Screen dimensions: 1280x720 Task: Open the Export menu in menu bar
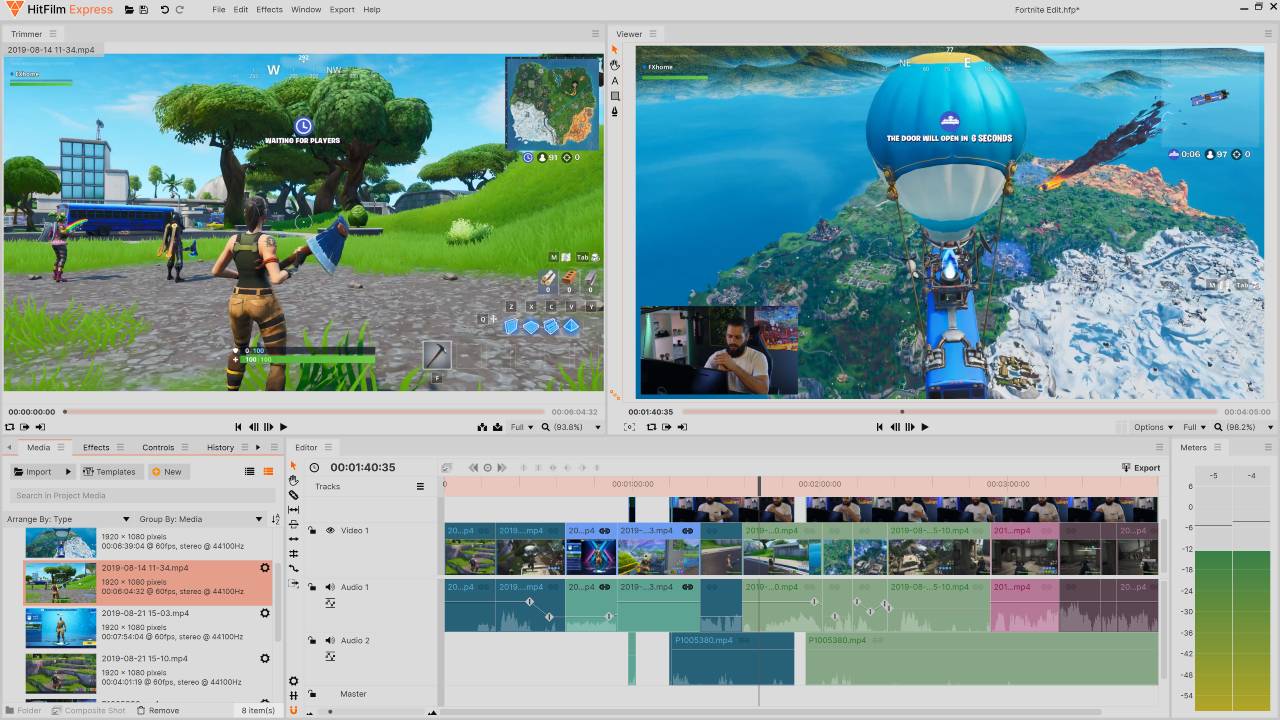[342, 10]
